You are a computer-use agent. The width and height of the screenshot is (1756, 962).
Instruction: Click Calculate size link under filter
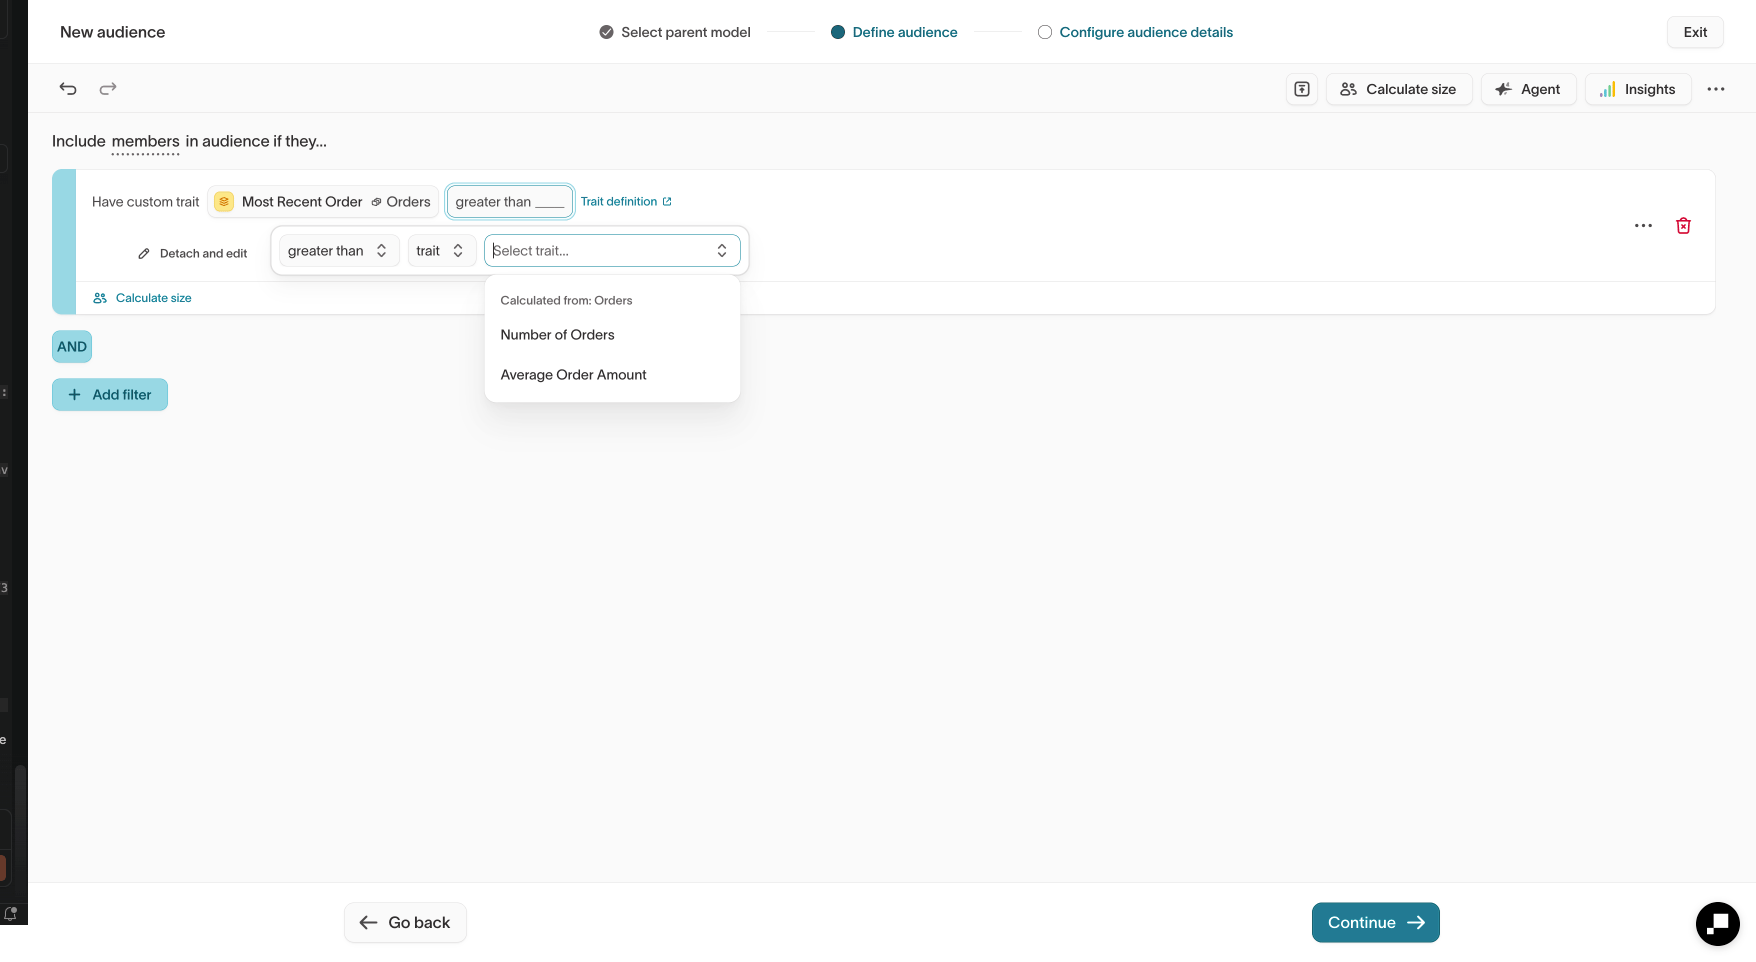point(142,298)
